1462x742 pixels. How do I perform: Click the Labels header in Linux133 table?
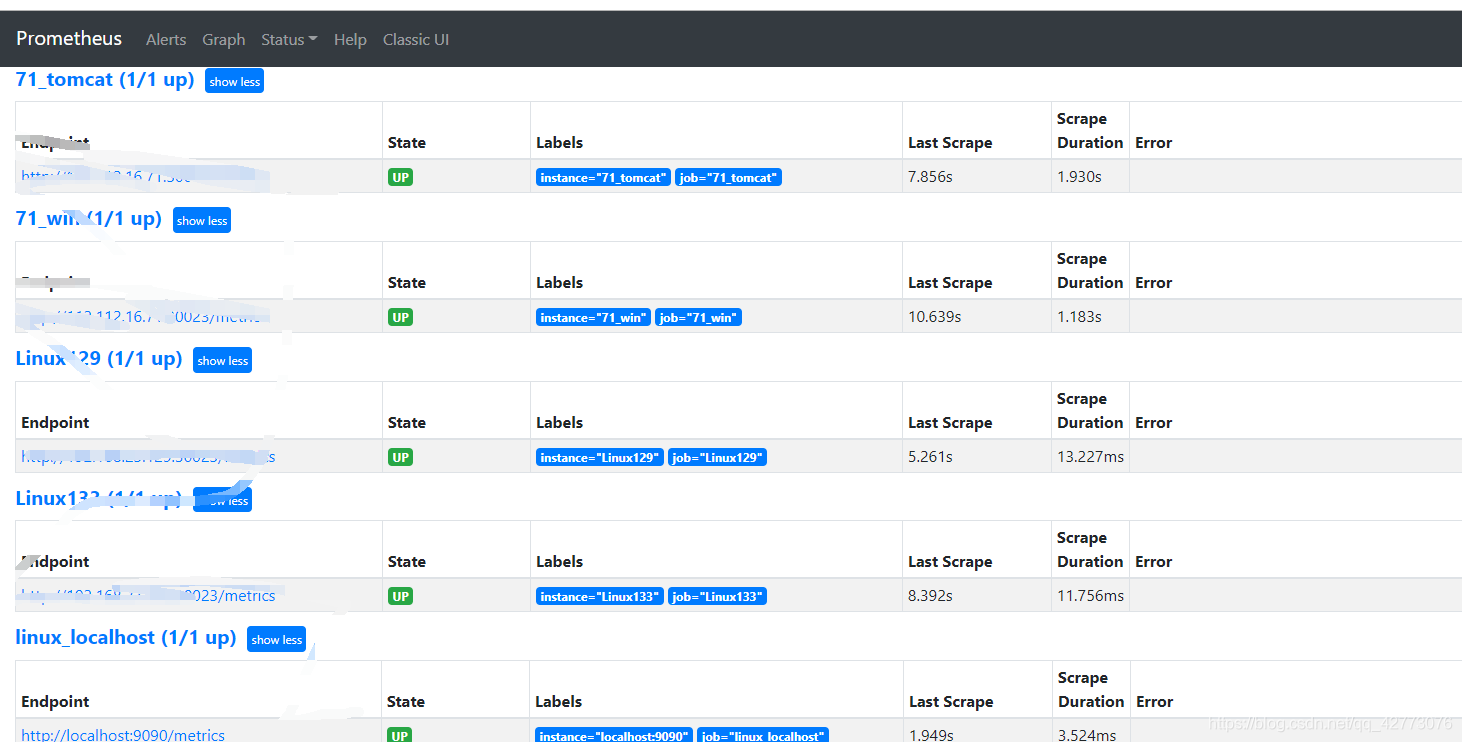point(559,562)
